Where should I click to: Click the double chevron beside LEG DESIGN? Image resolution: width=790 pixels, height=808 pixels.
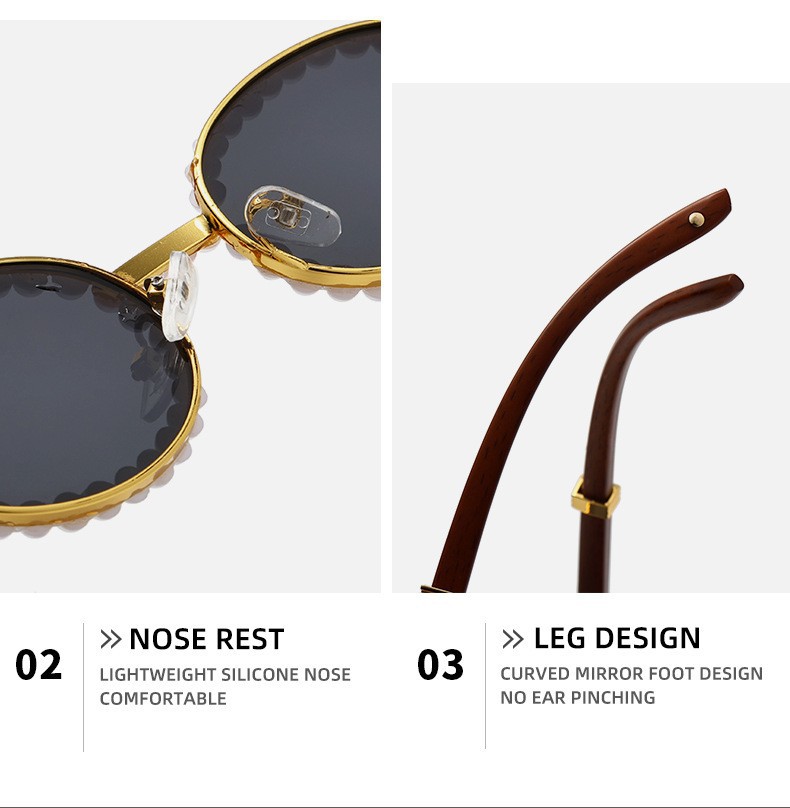point(512,639)
